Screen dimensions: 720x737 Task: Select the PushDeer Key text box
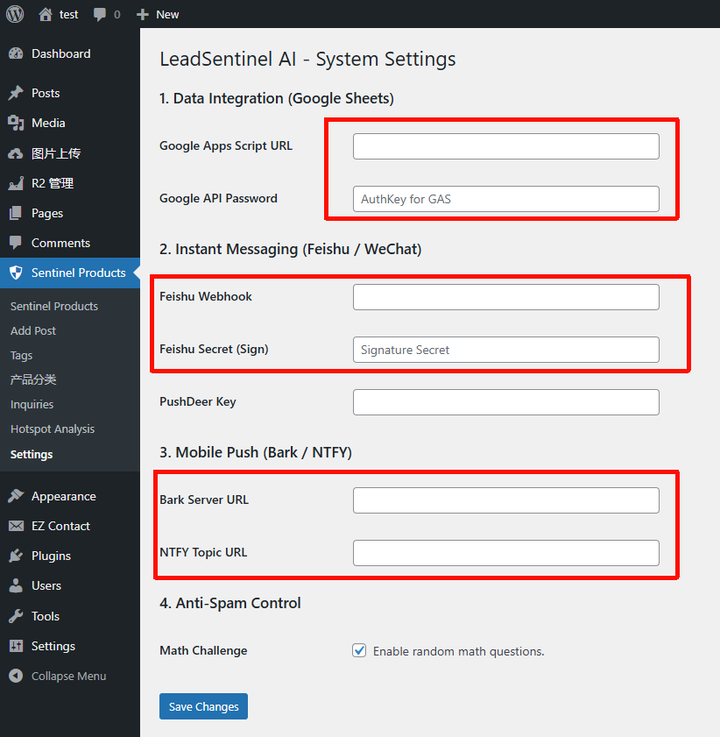pyautogui.click(x=506, y=402)
